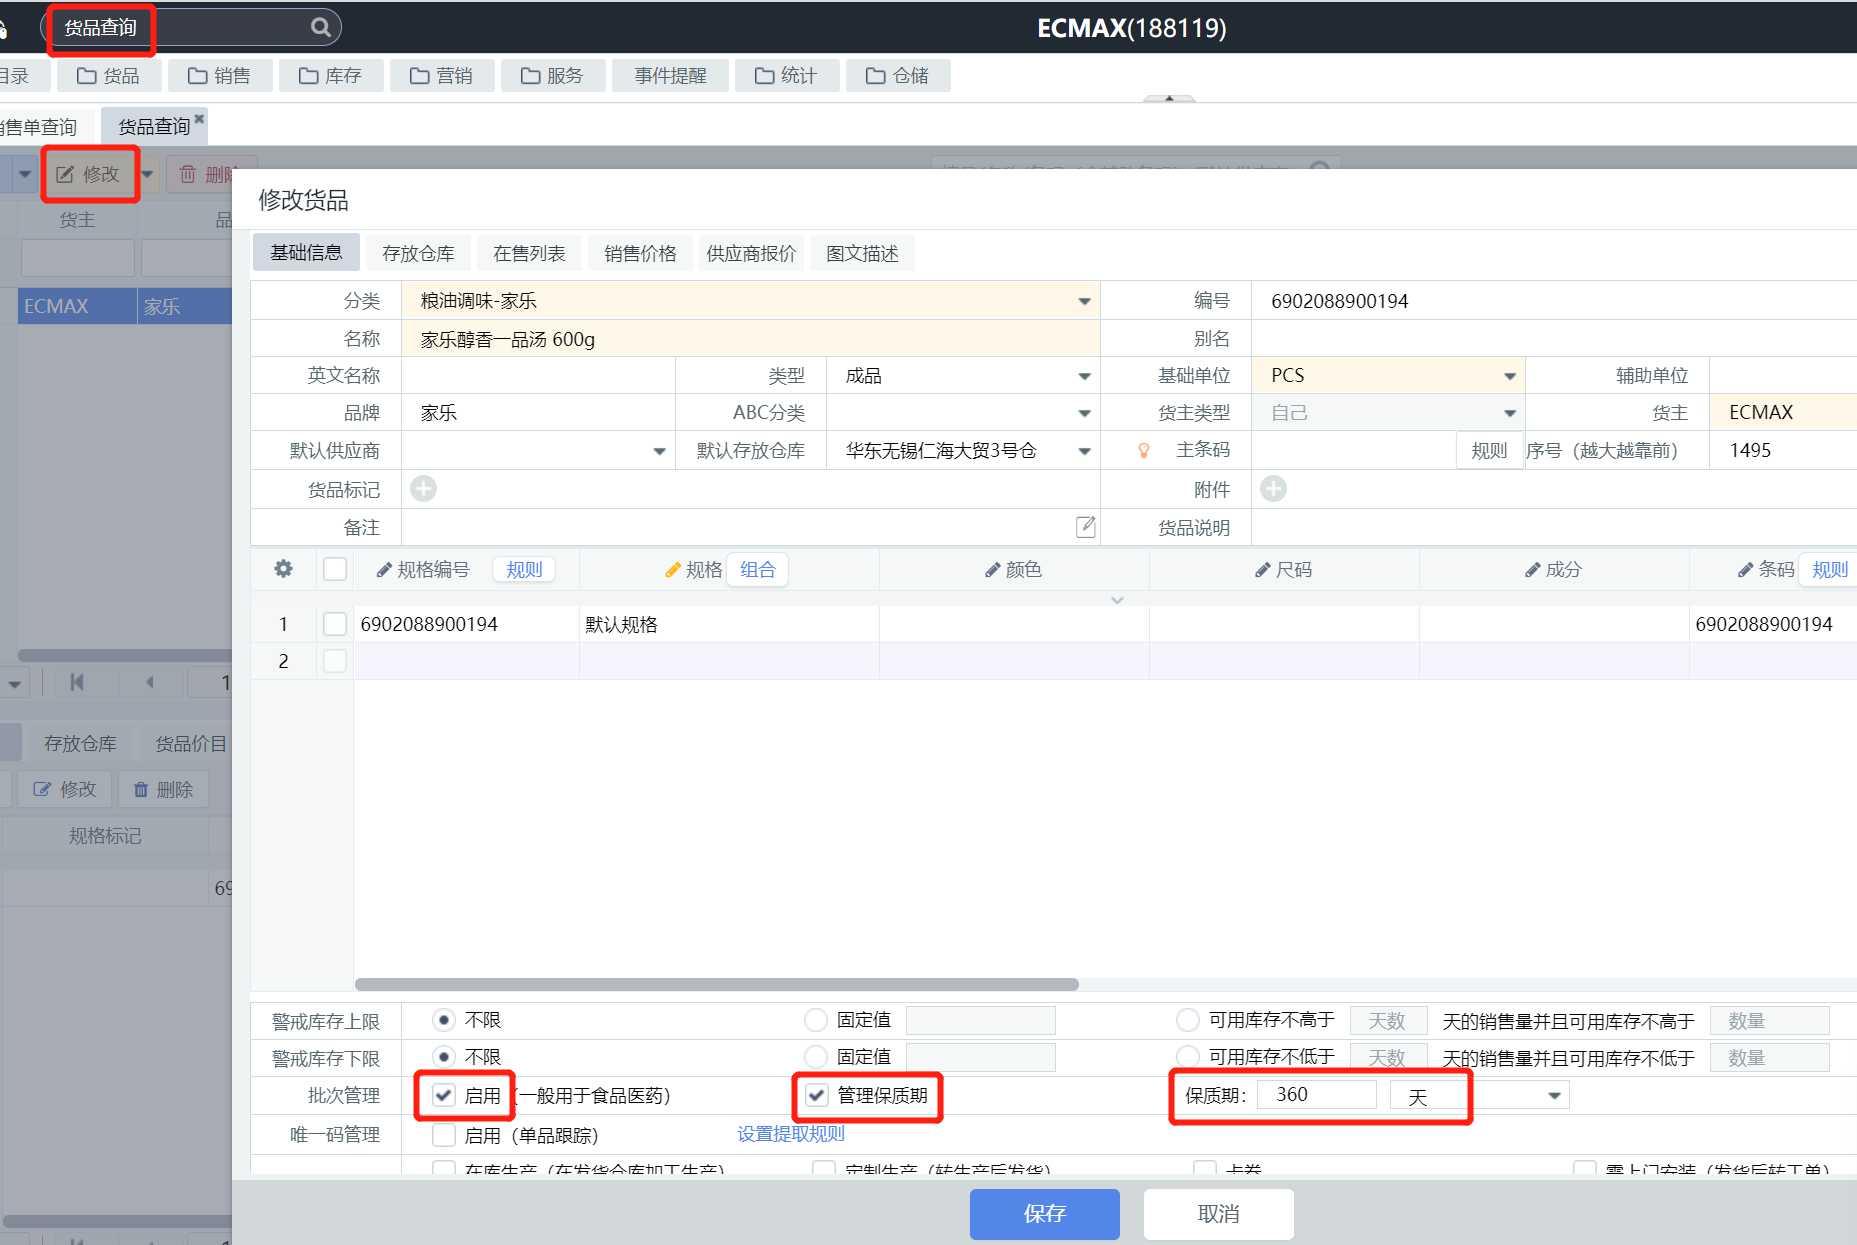Click the search magnifier icon in top bar
Screen dimensions: 1857x1245
(320, 27)
